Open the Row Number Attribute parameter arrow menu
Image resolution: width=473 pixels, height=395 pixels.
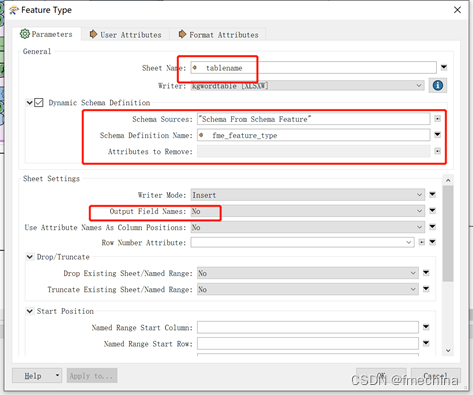click(432, 242)
